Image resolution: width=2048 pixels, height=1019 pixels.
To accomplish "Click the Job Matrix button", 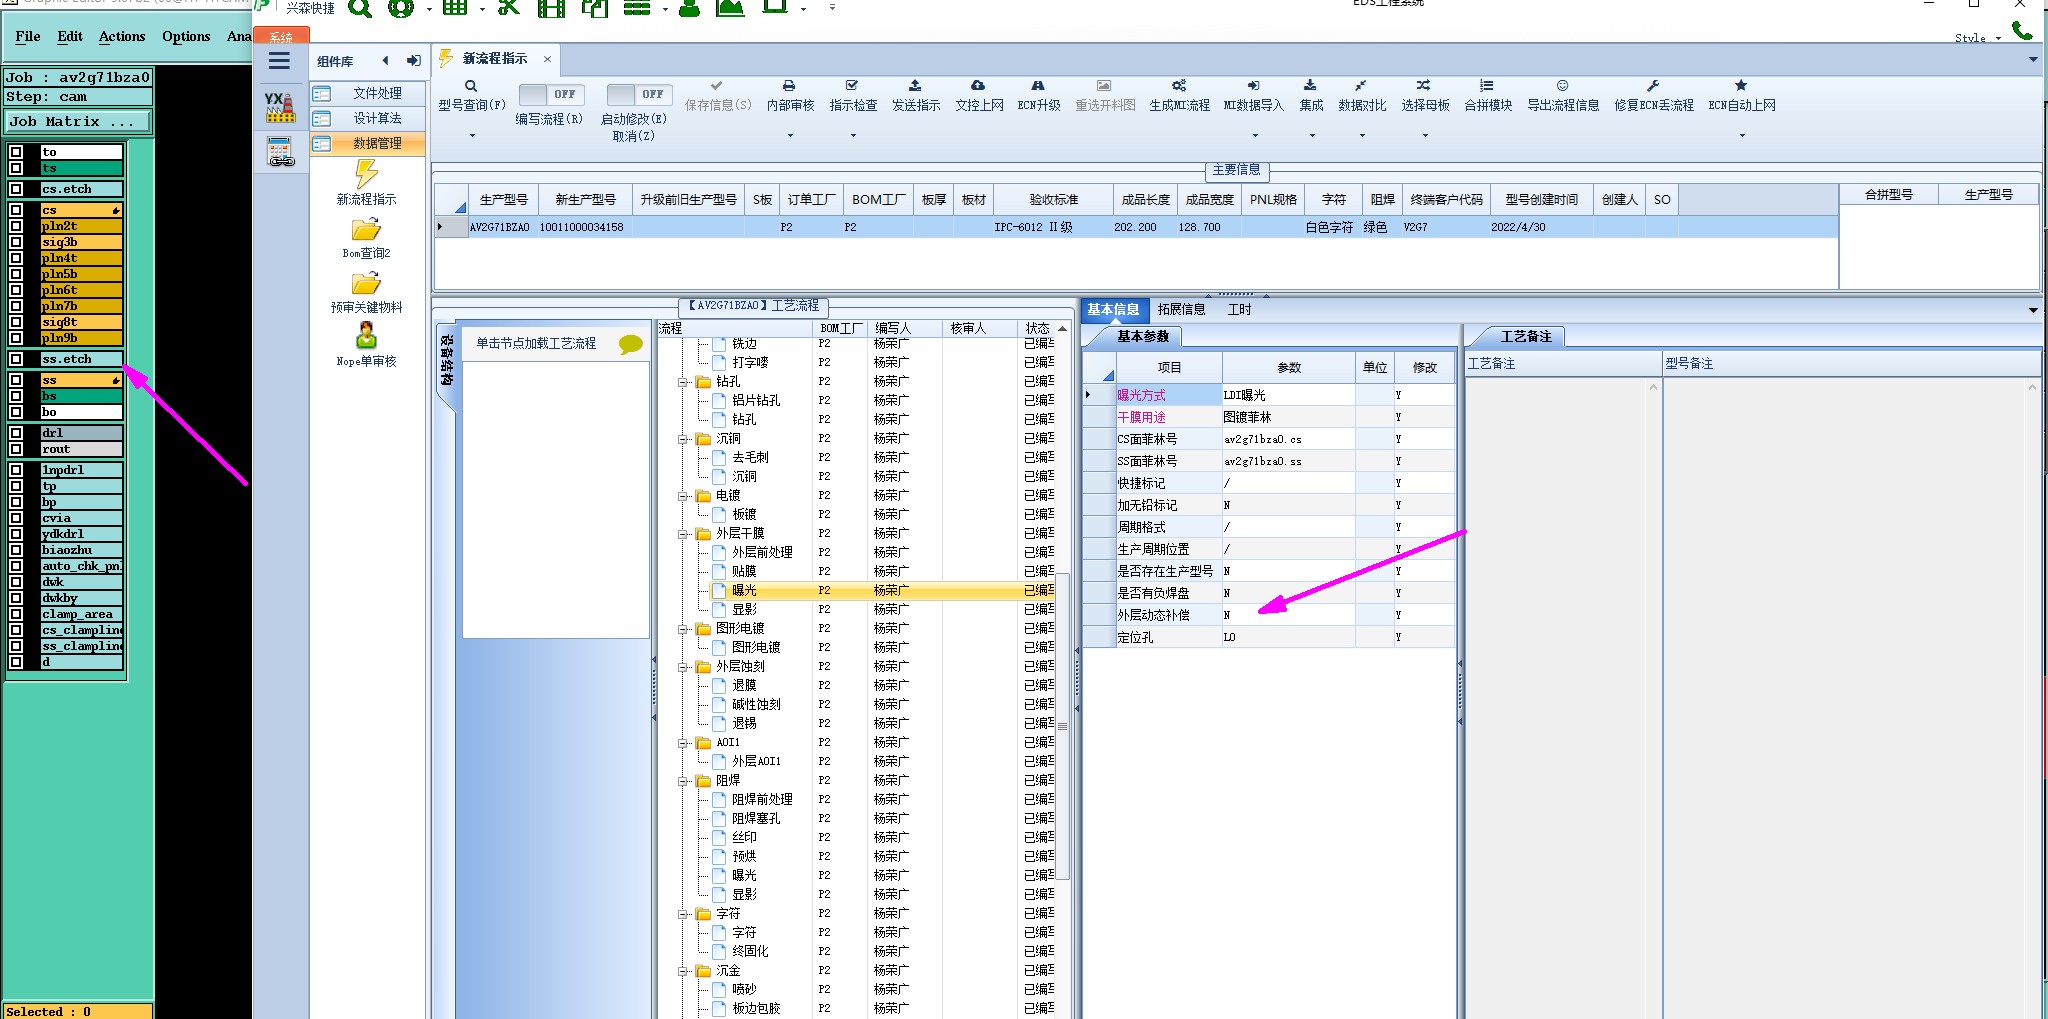I will click(78, 122).
